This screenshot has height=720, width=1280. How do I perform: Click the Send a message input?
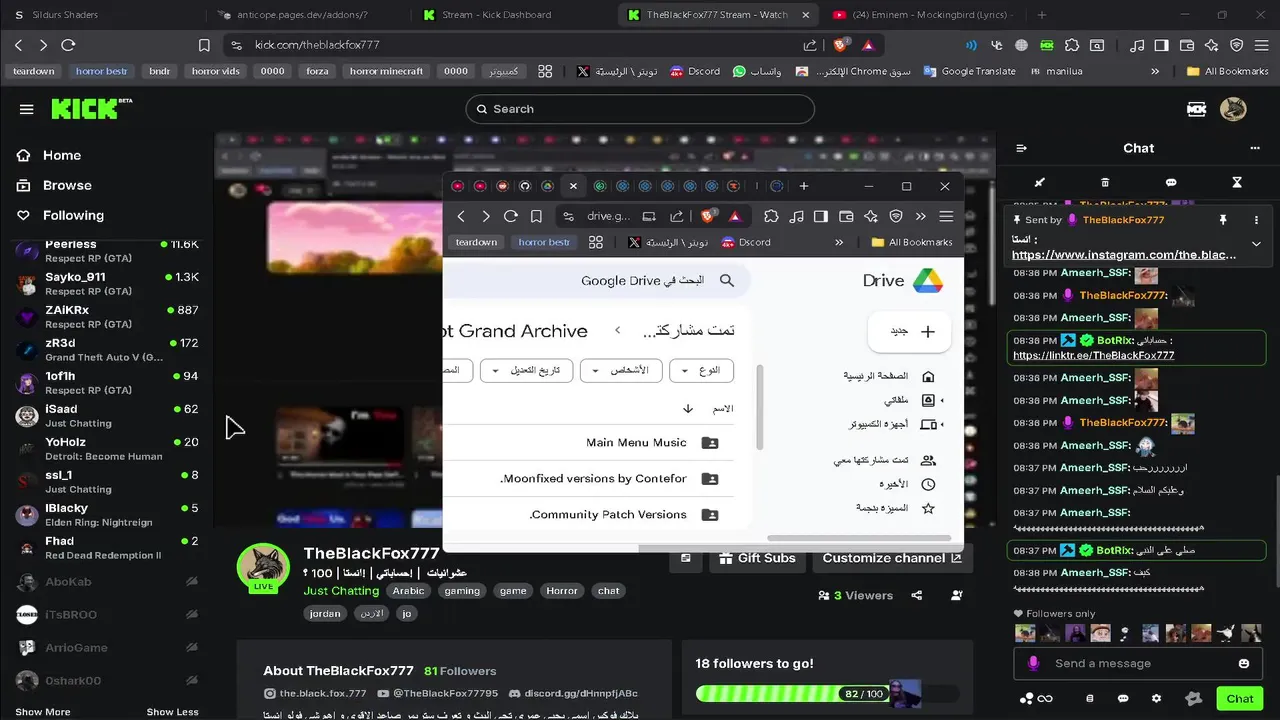pos(1137,663)
